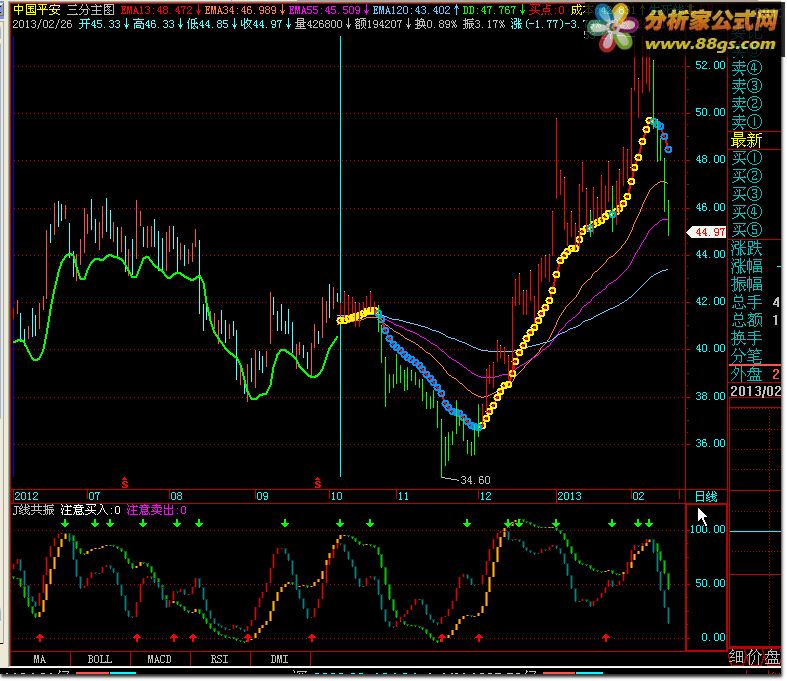787x681 pixels.
Task: Open the MACD indicator tab
Action: tap(160, 659)
